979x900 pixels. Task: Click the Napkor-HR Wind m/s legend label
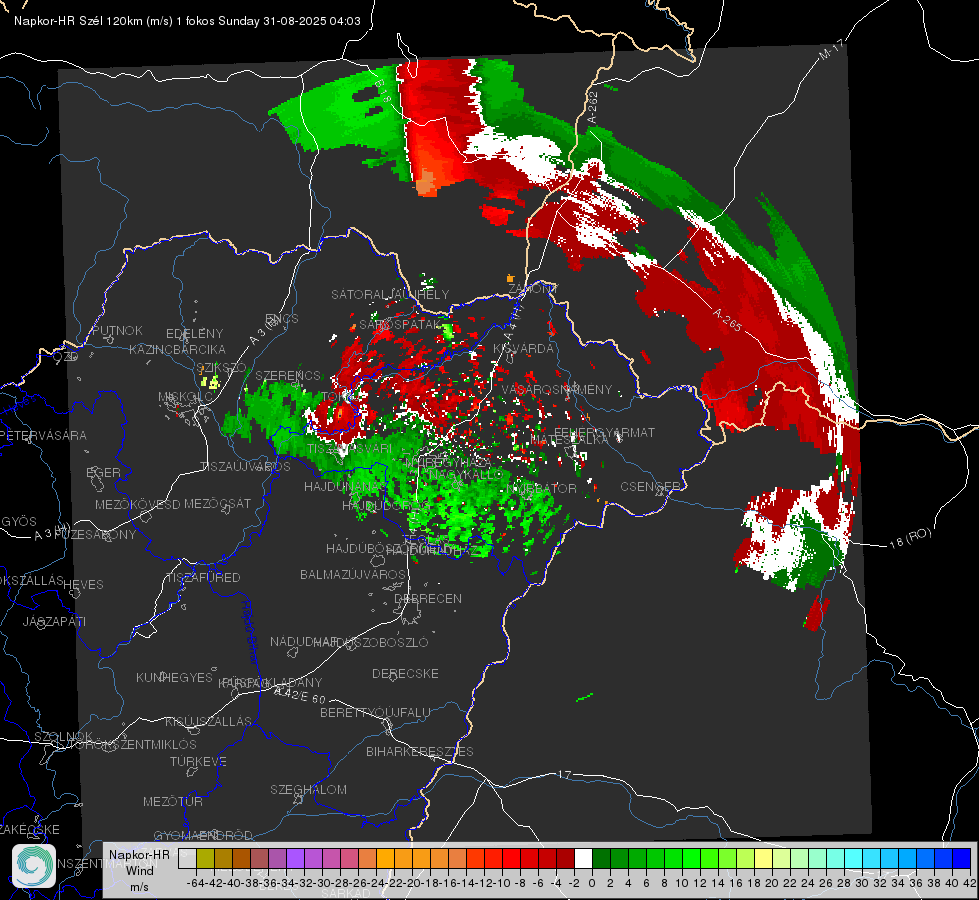[x=139, y=870]
